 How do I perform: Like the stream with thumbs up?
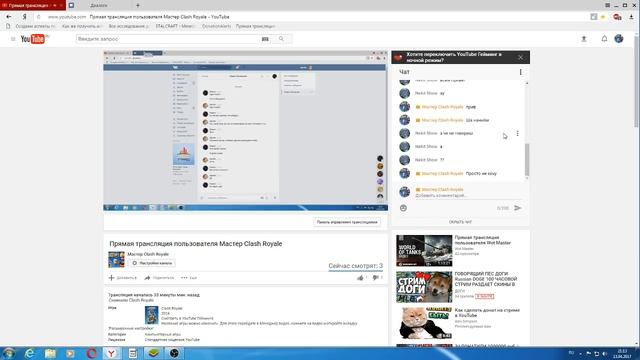click(360, 278)
